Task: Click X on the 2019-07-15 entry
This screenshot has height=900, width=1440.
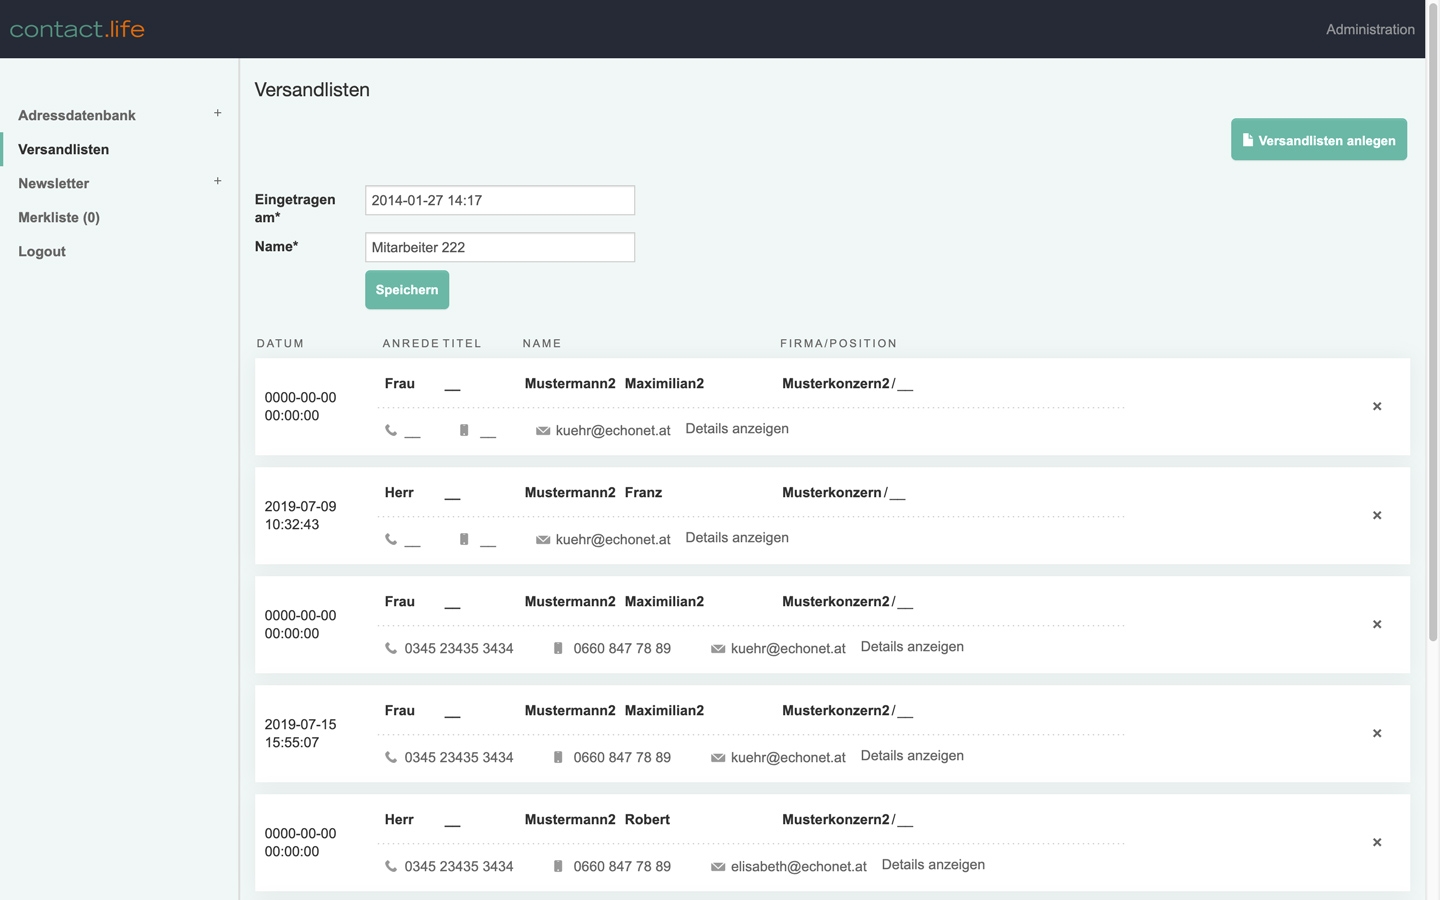Action: coord(1377,734)
